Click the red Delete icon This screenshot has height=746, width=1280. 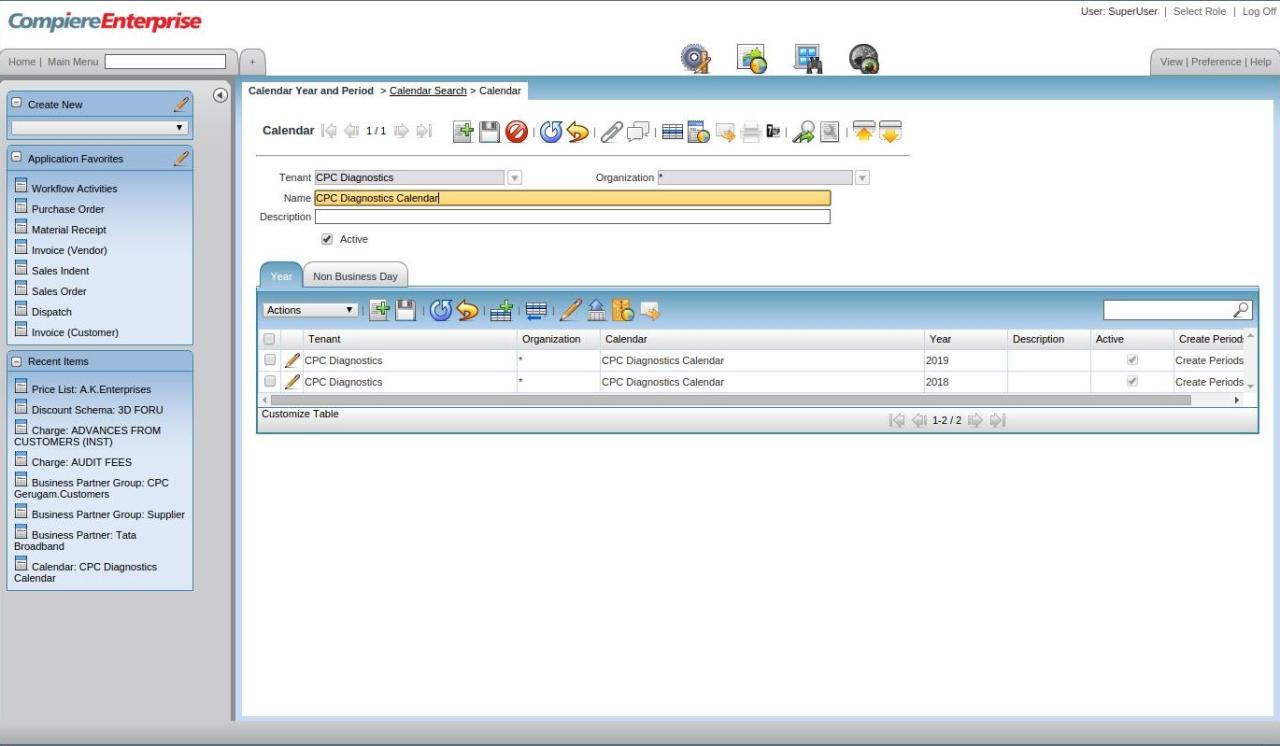[516, 131]
